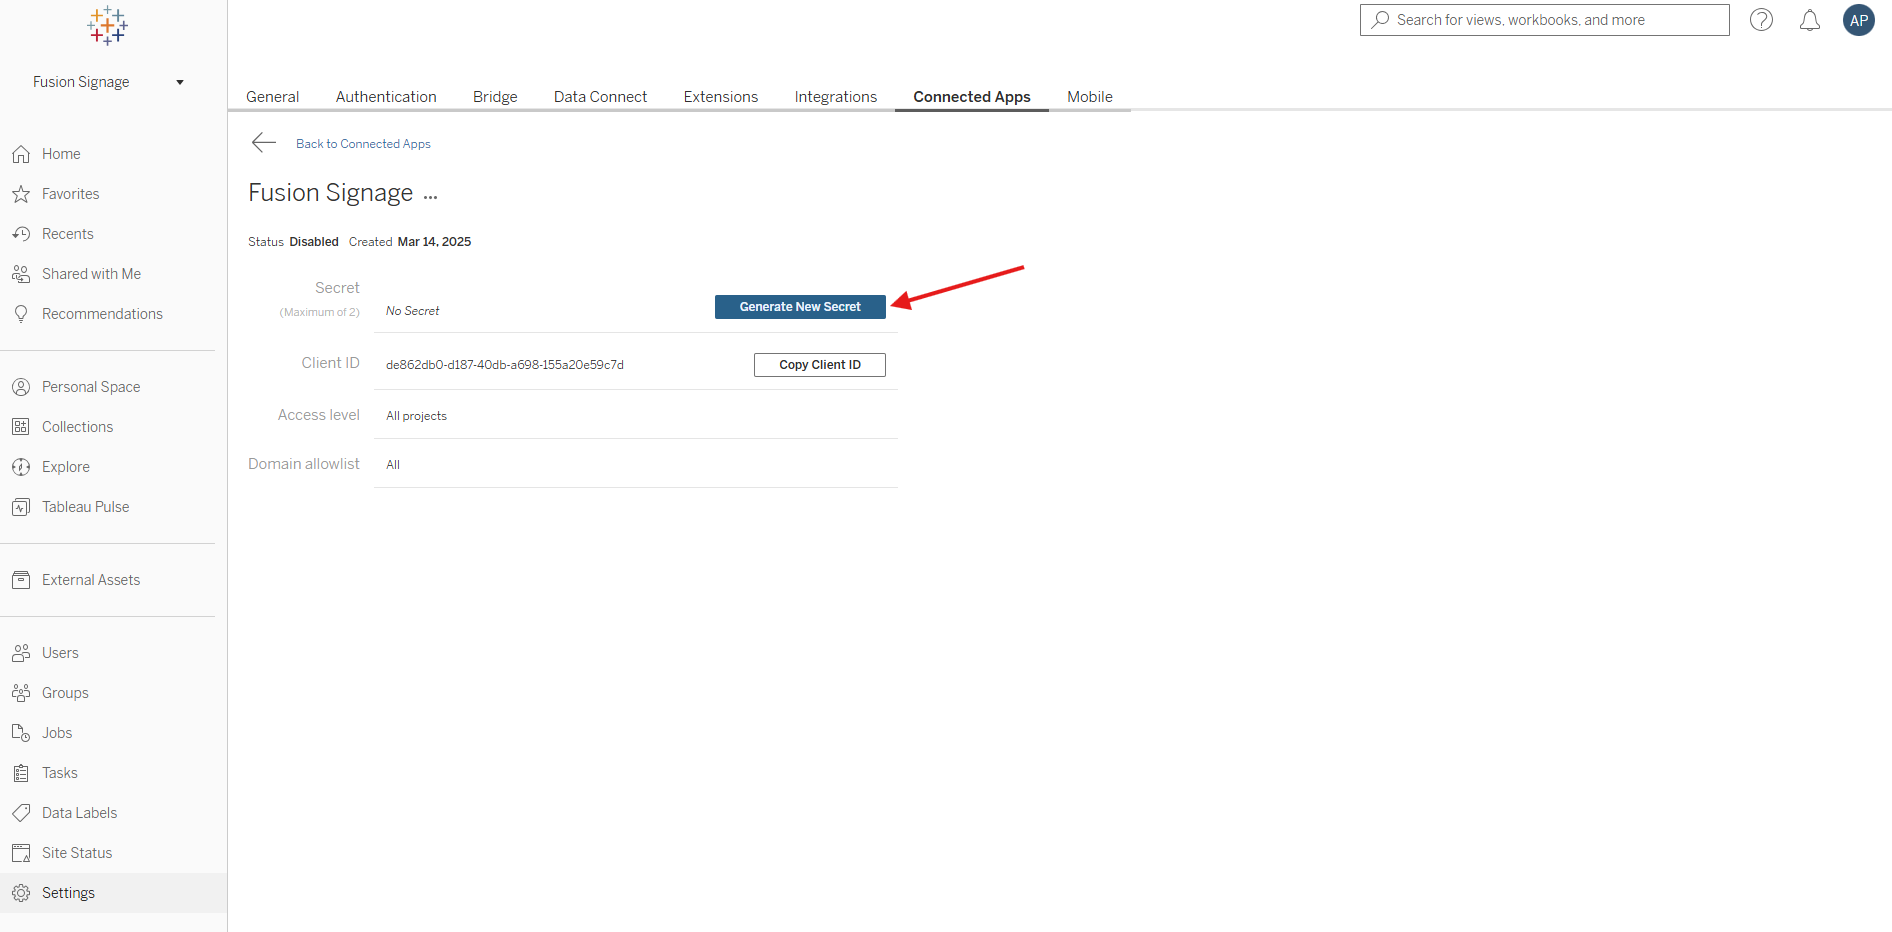This screenshot has height=932, width=1892.
Task: Open the Tasks page
Action: [x=60, y=773]
